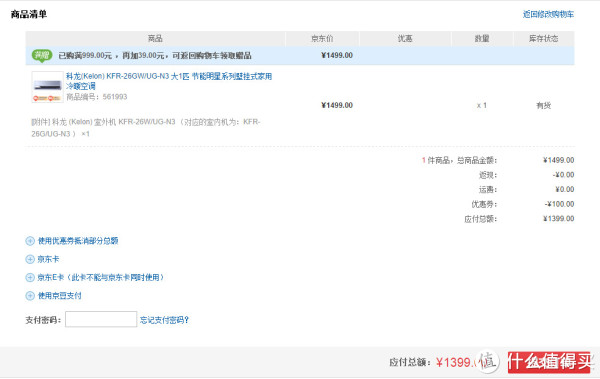Image resolution: width=600 pixels, height=379 pixels.
Task: Click the 运费 ¥0.00 value
Action: 564,190
